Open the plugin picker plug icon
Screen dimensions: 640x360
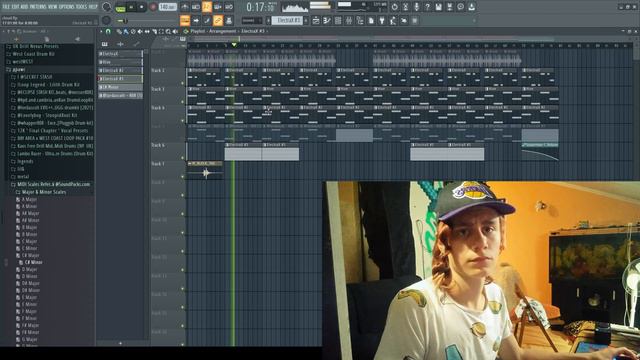(382, 20)
